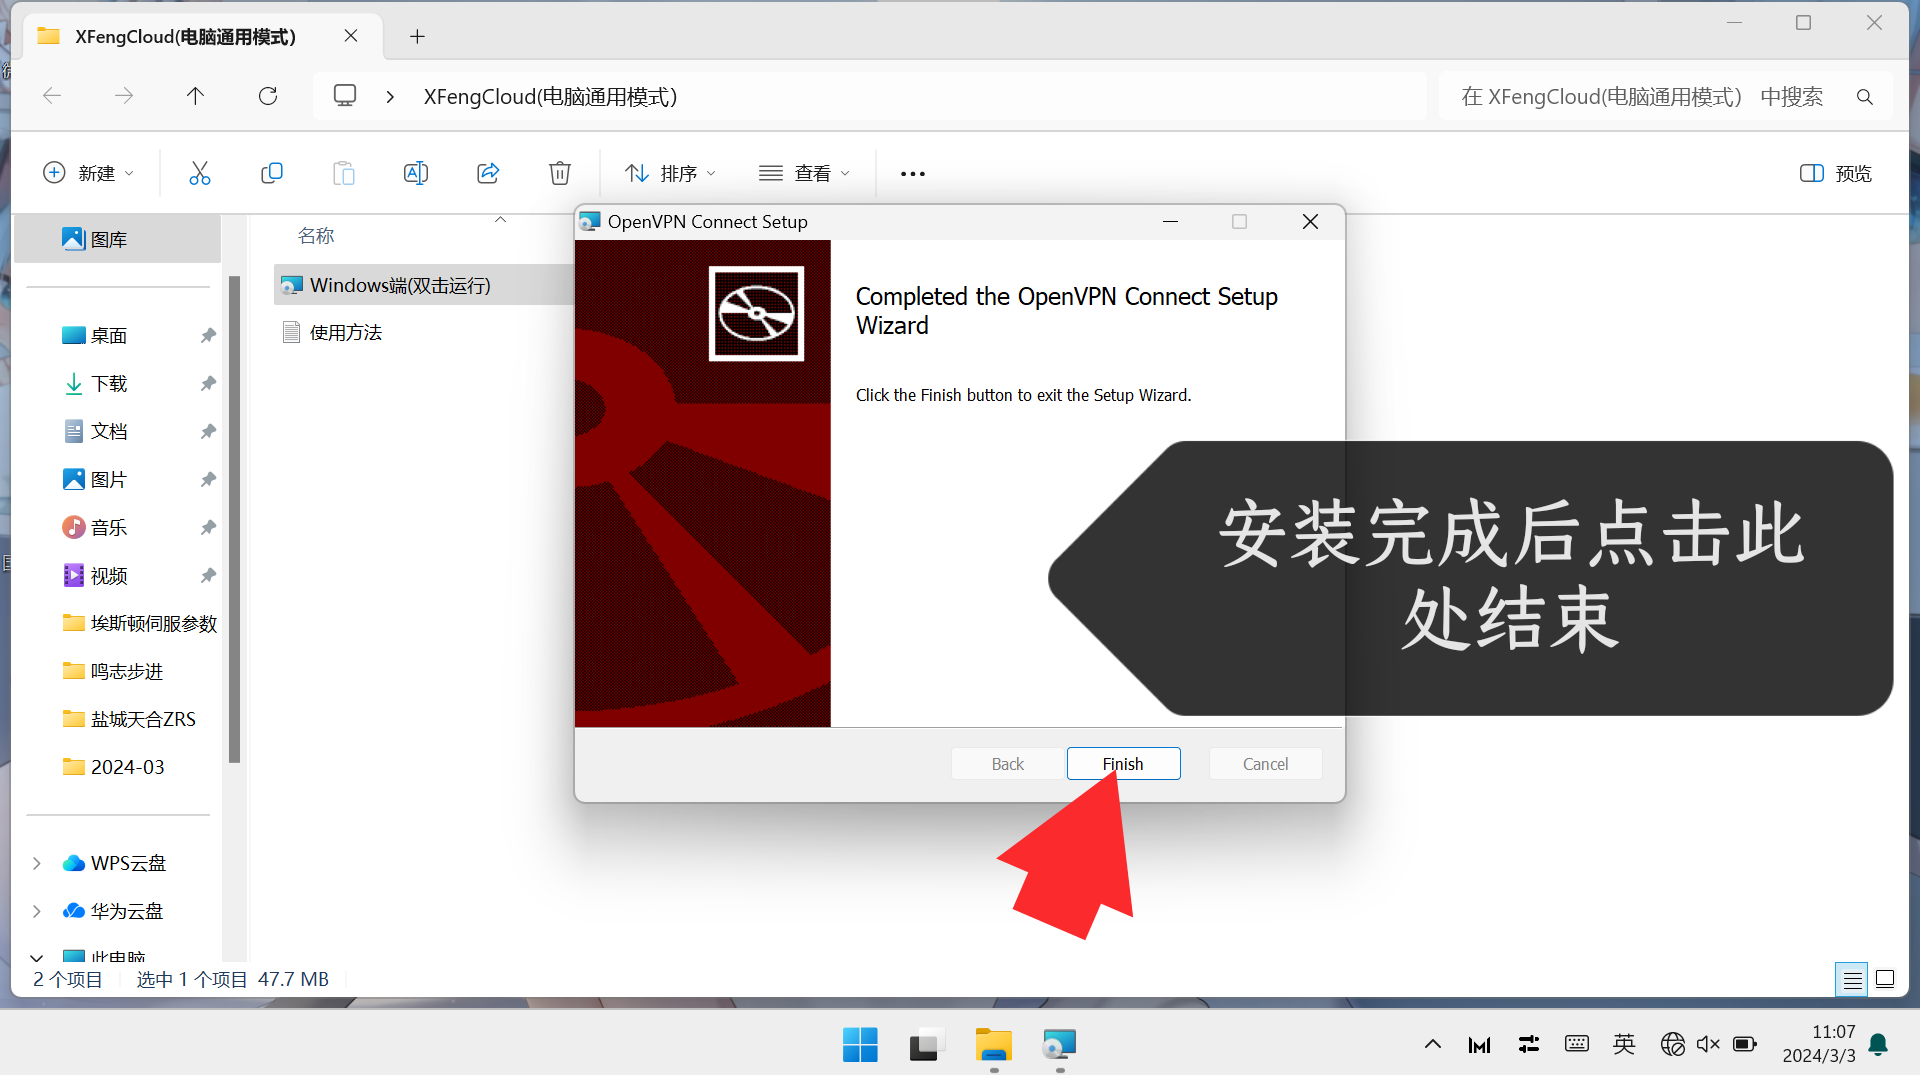1920x1075 pixels.
Task: Expand the WPS云盘 tree node
Action: pos(37,863)
